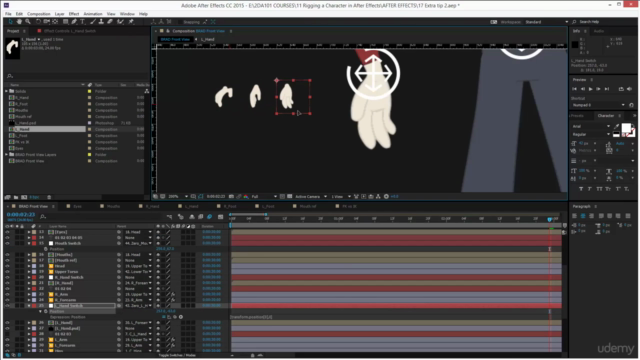Apply All Caps text style

[x=599, y=189]
